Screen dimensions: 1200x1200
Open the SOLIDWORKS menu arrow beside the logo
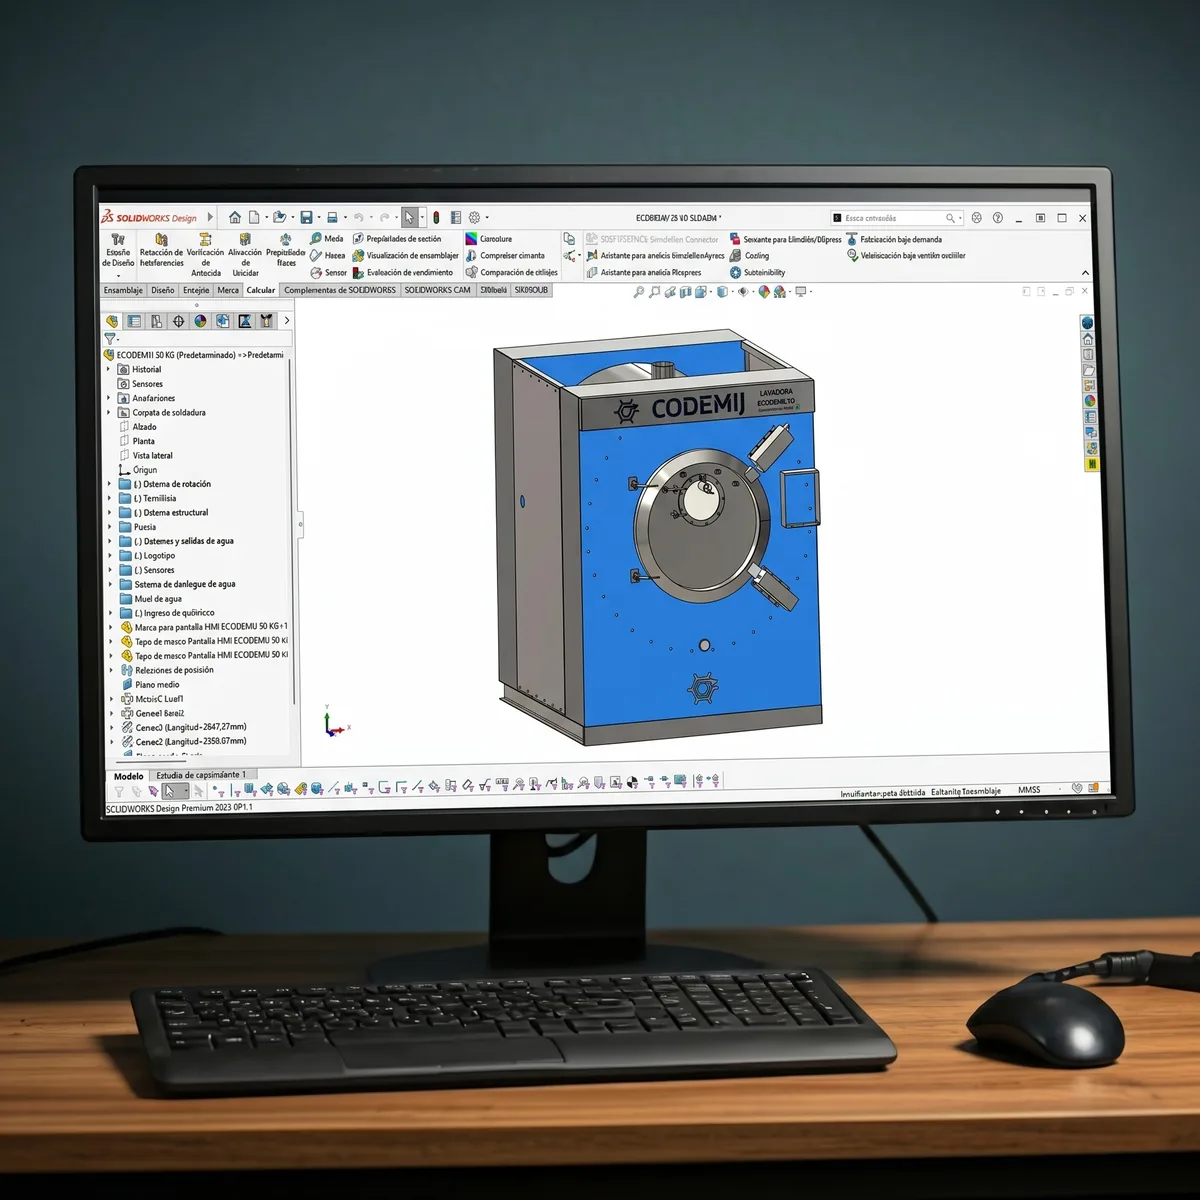click(x=211, y=217)
